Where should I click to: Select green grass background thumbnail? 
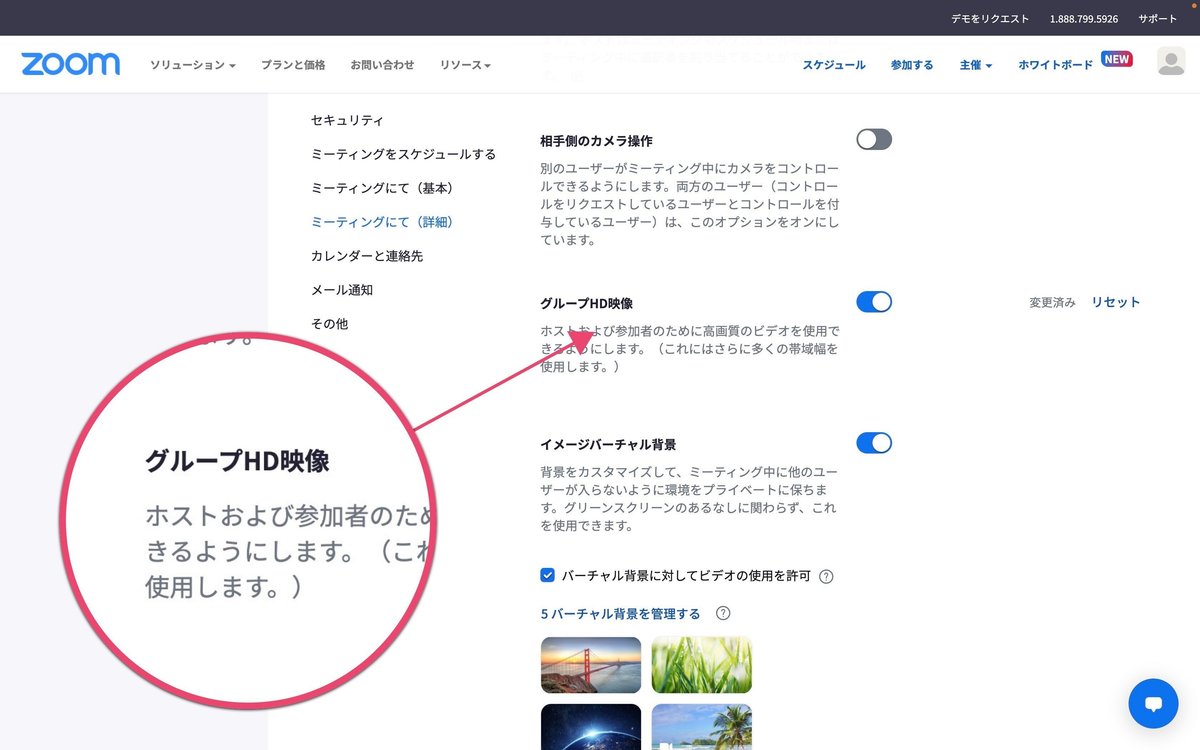(701, 665)
